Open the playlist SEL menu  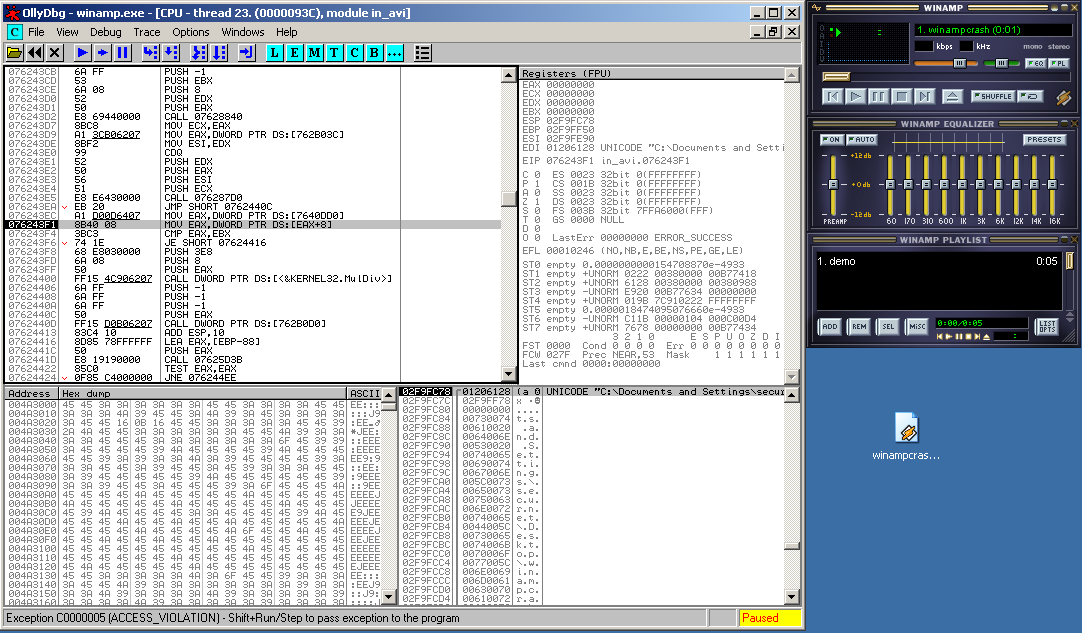(888, 327)
